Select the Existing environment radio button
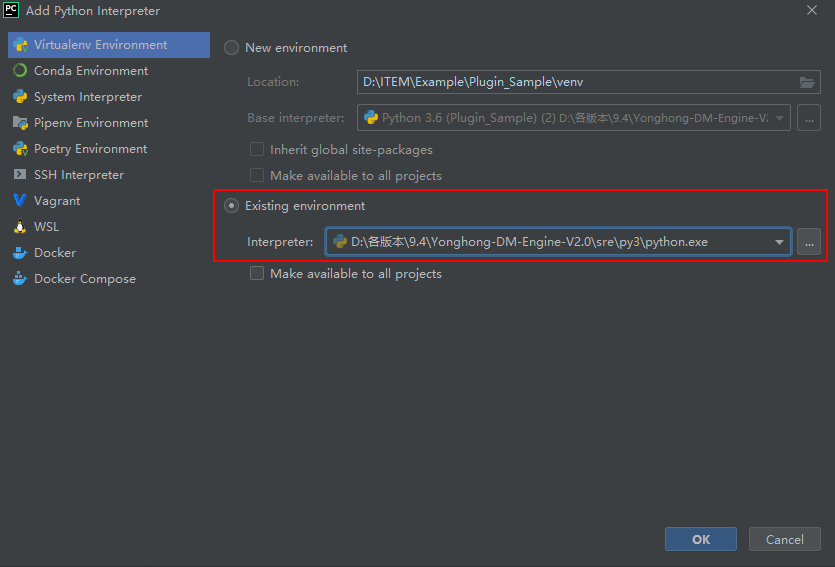The width and height of the screenshot is (835, 567). [232, 206]
